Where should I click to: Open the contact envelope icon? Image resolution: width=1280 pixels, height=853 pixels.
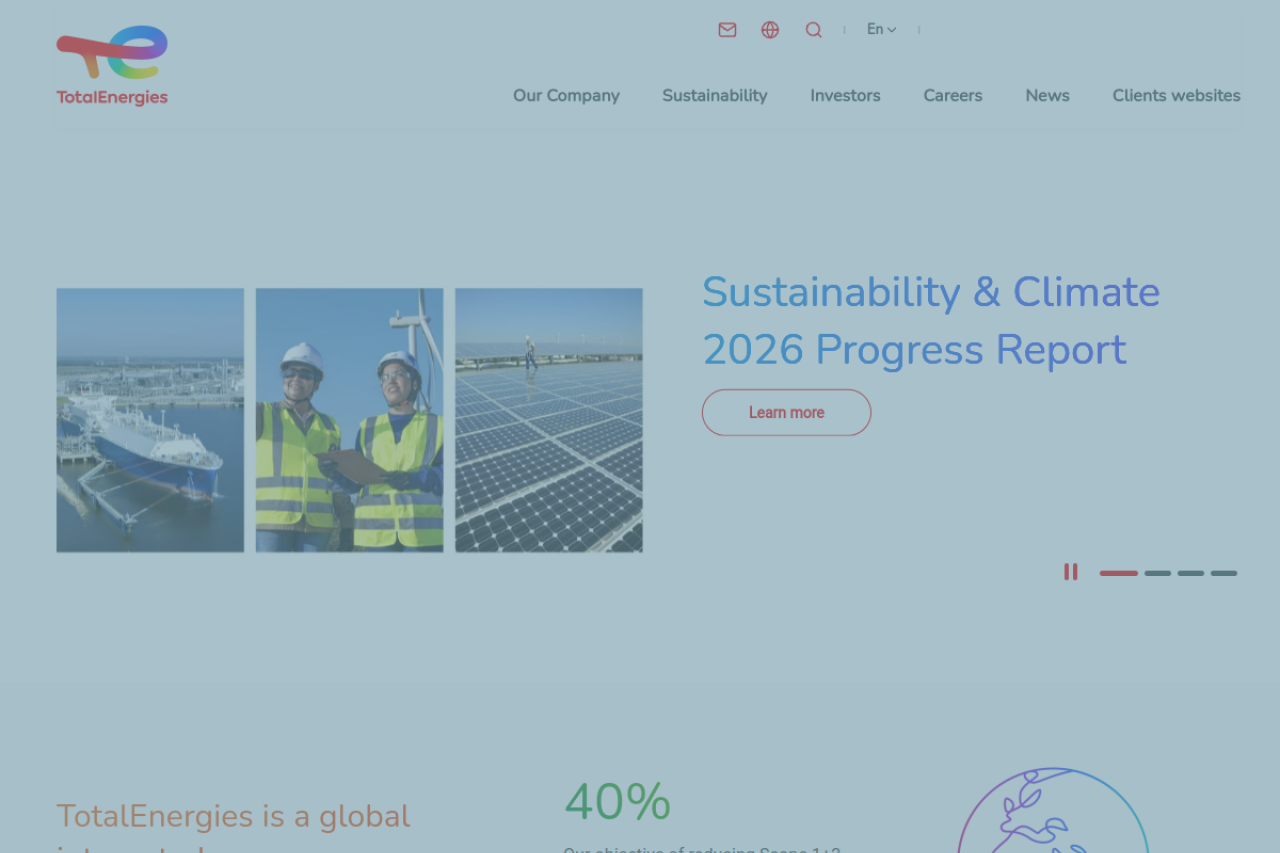point(727,30)
